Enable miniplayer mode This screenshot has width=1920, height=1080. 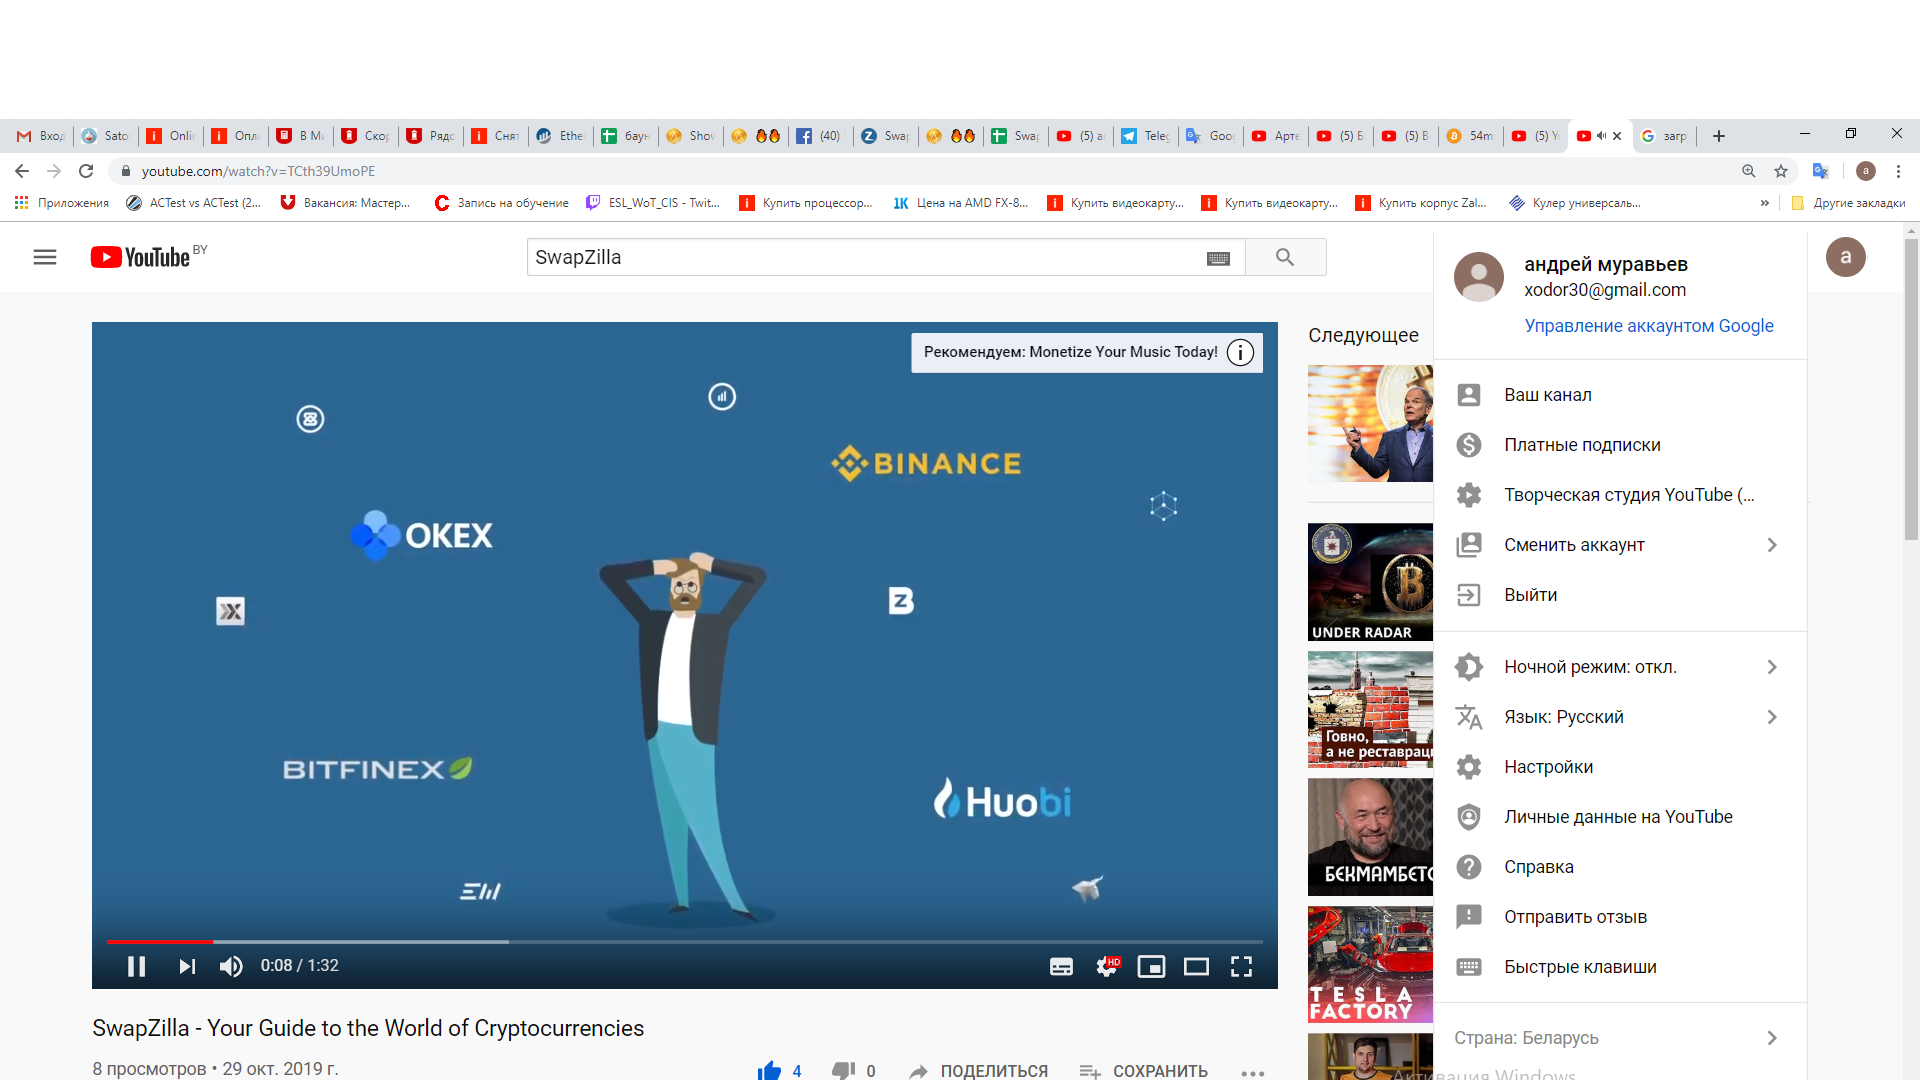point(1151,966)
